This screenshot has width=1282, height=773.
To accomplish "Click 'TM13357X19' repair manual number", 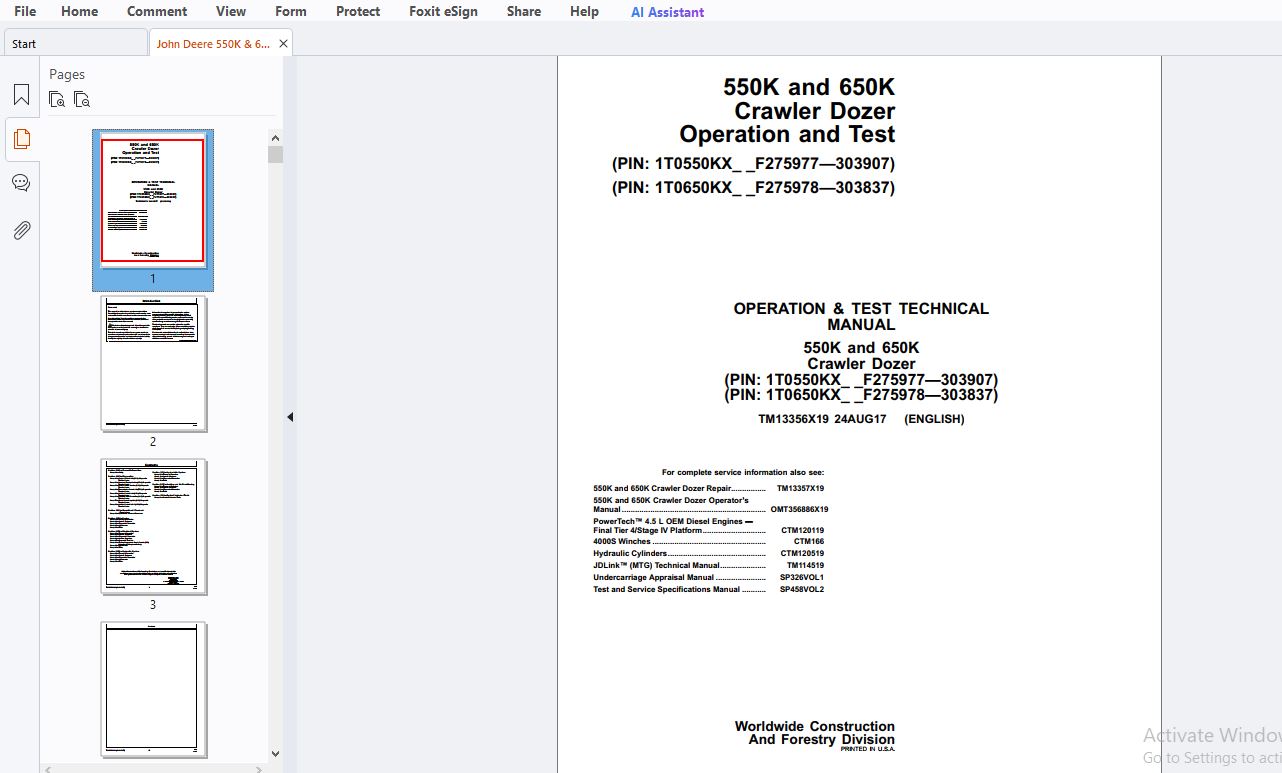I will pyautogui.click(x=800, y=489).
